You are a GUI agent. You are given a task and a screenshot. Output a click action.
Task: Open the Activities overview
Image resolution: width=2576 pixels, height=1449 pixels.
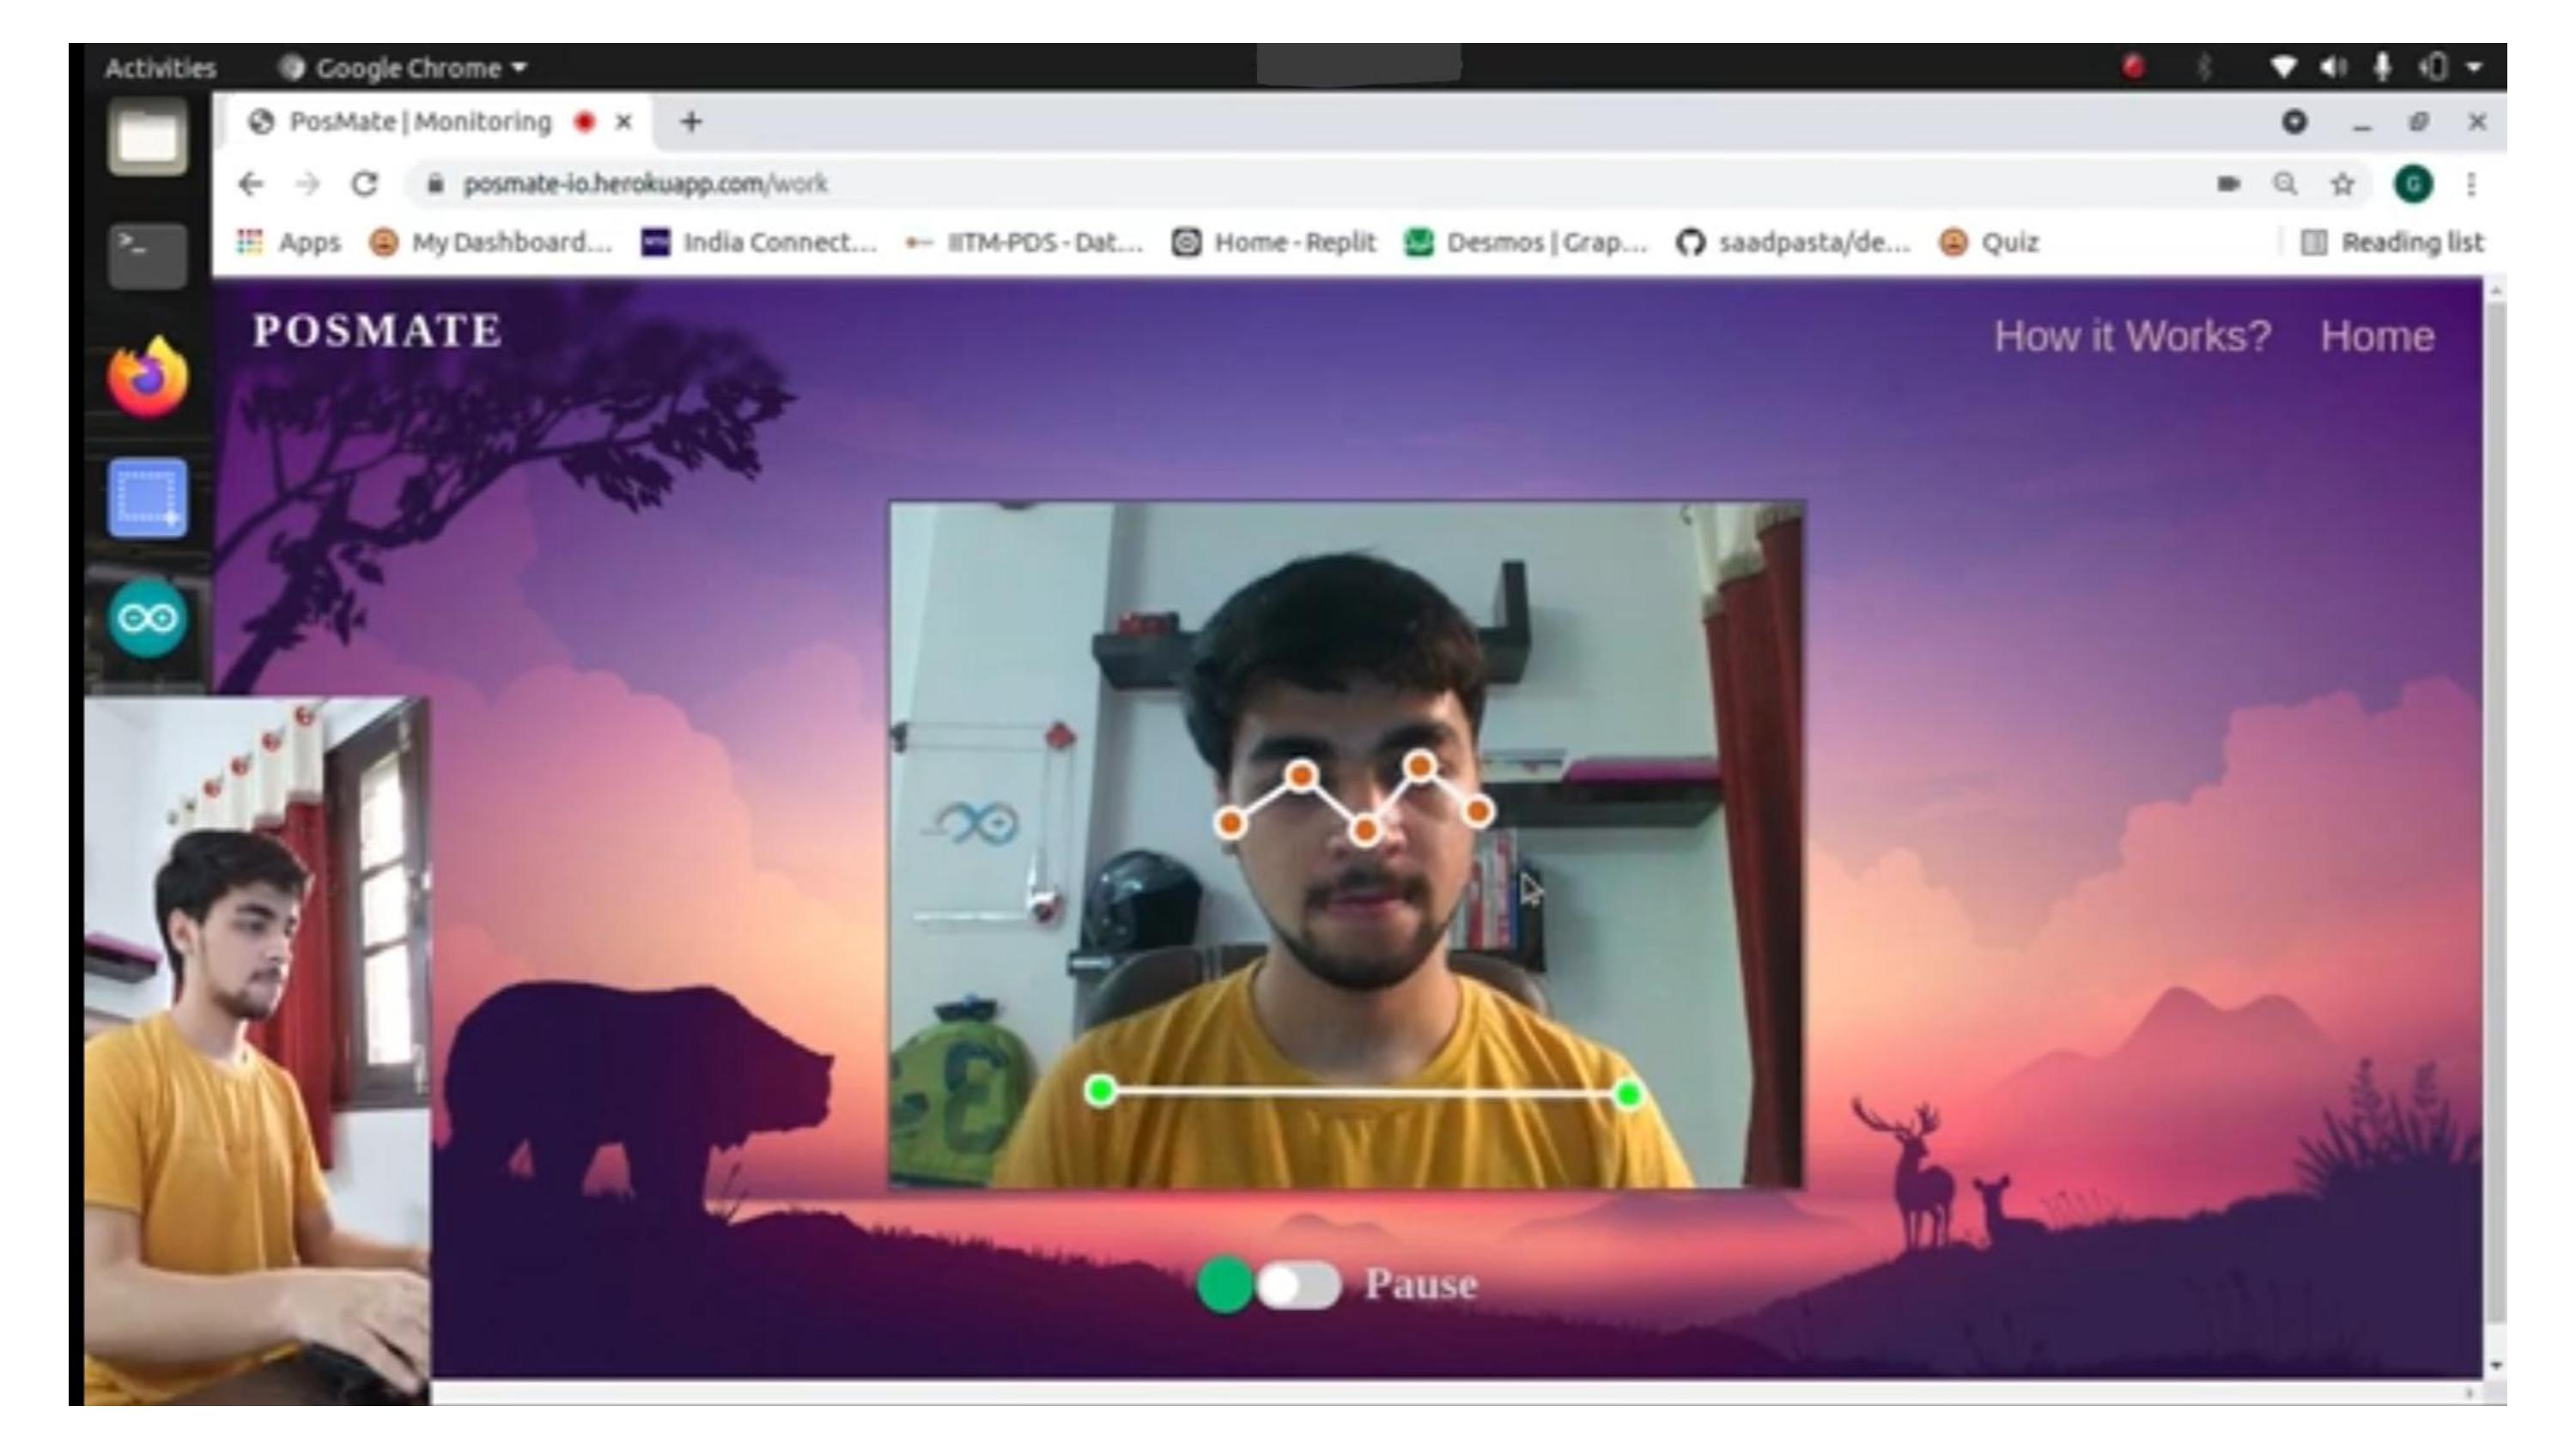160,68
